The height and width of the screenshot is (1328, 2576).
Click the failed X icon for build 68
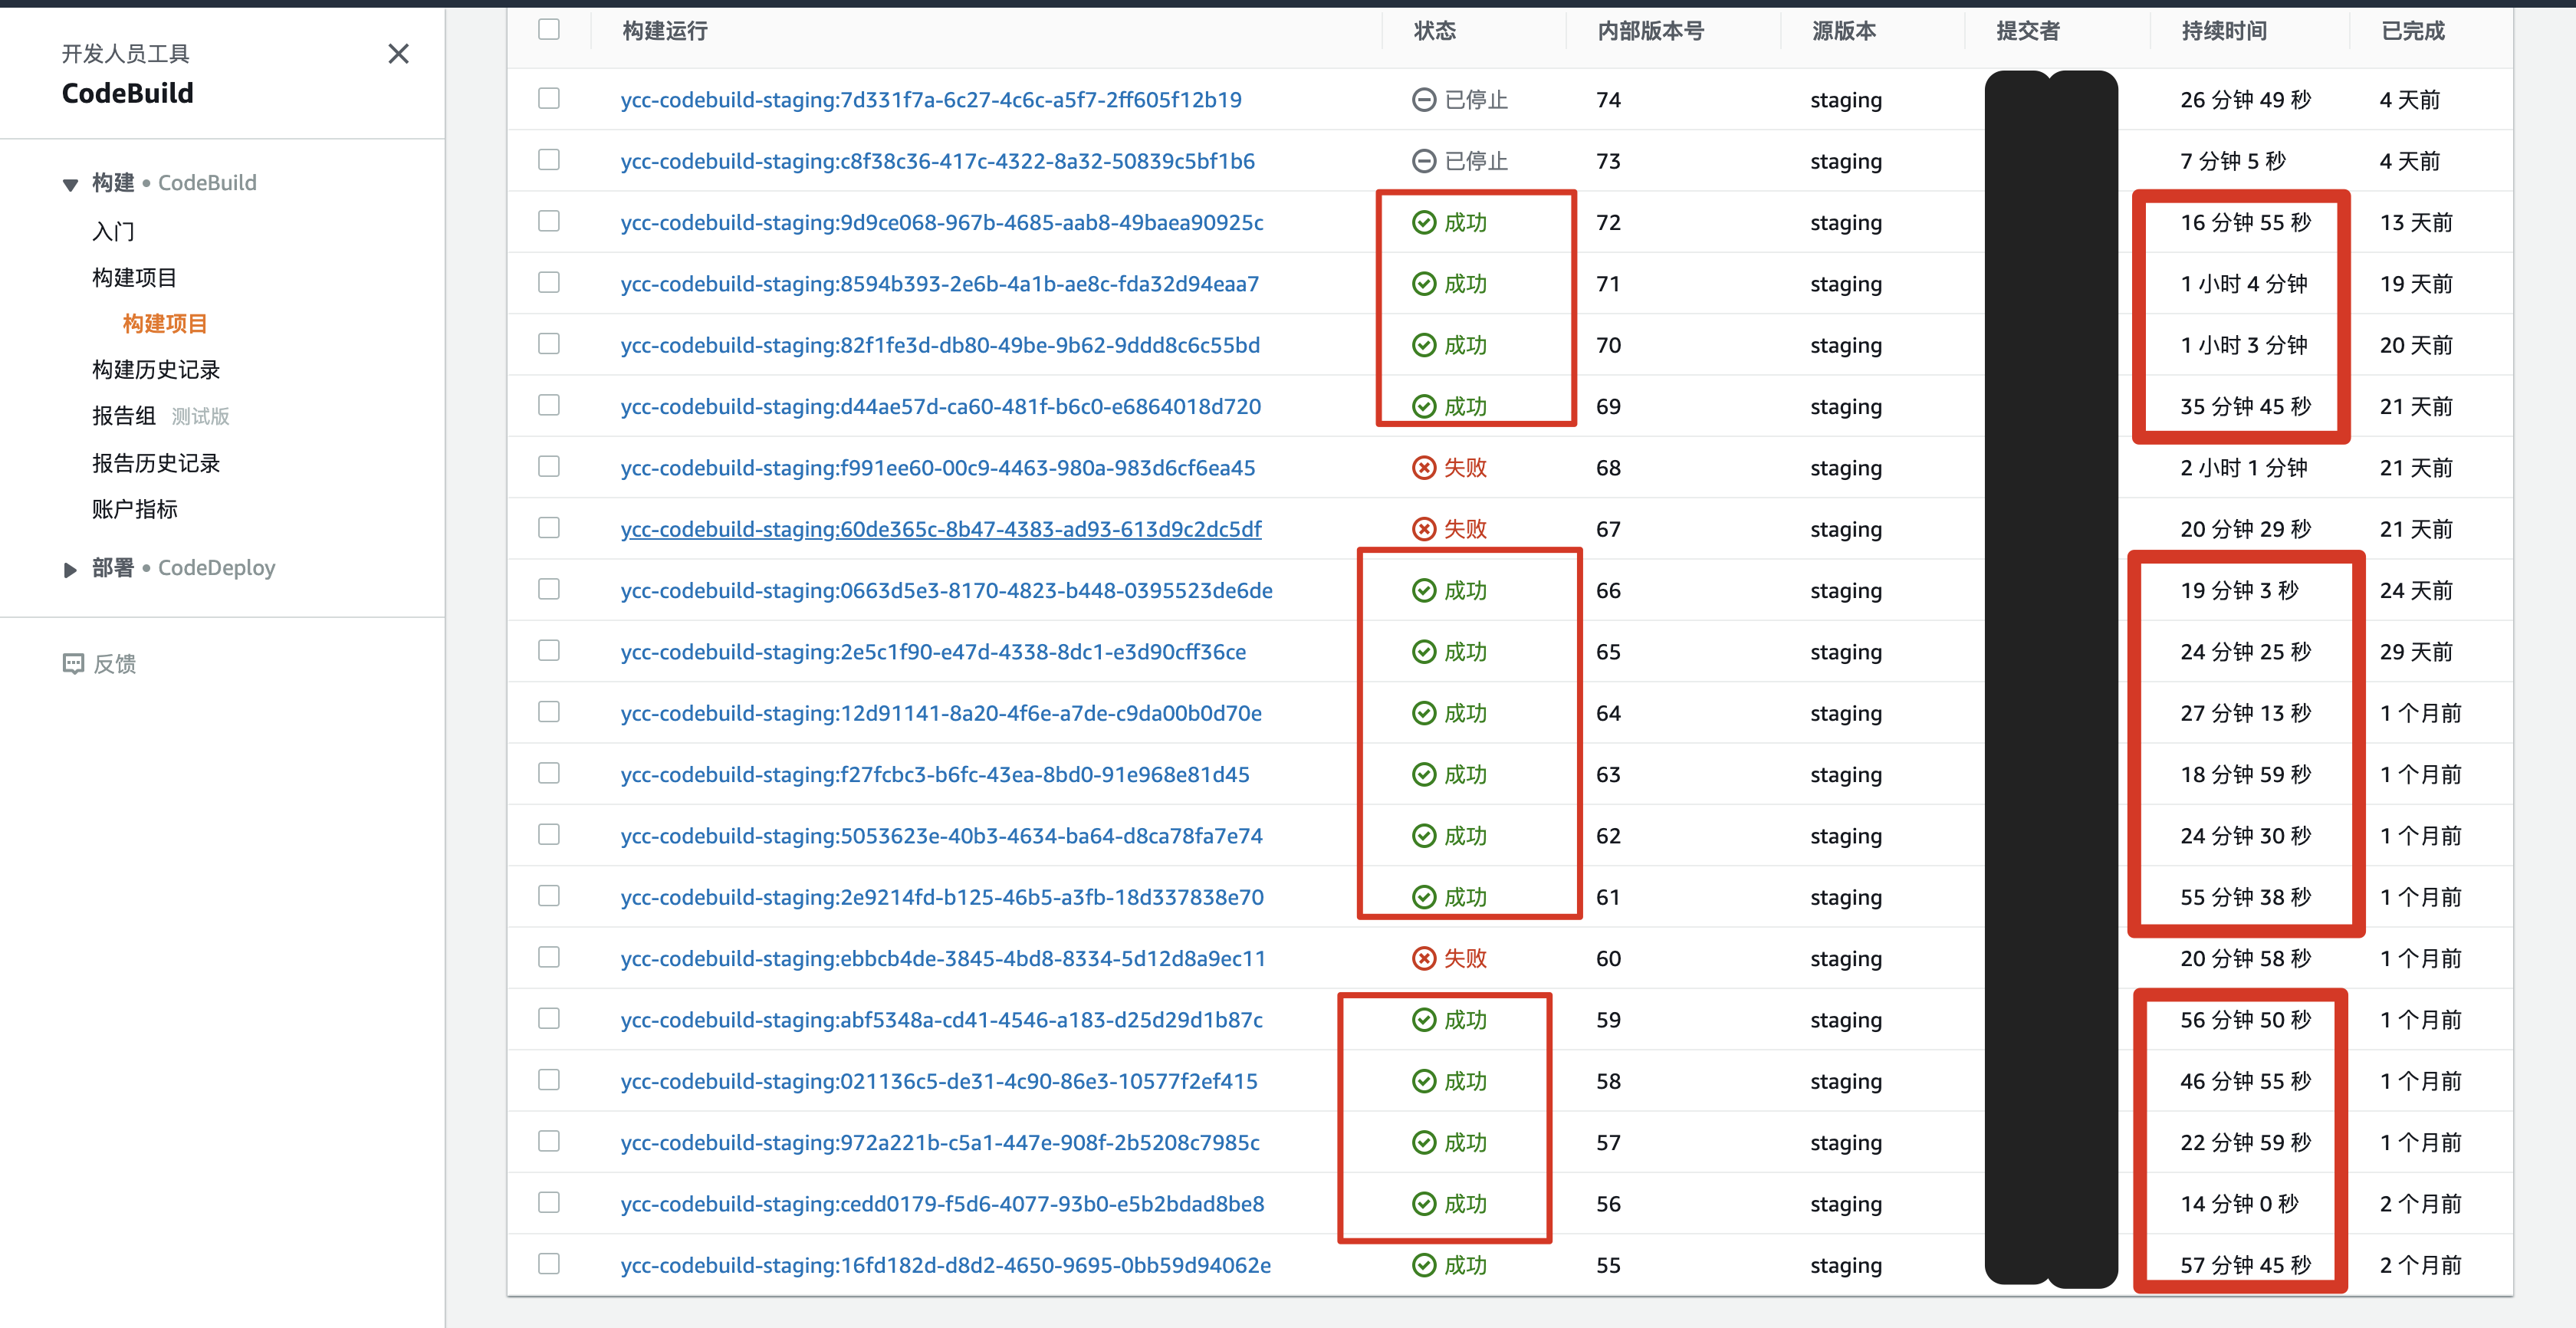pos(1423,468)
